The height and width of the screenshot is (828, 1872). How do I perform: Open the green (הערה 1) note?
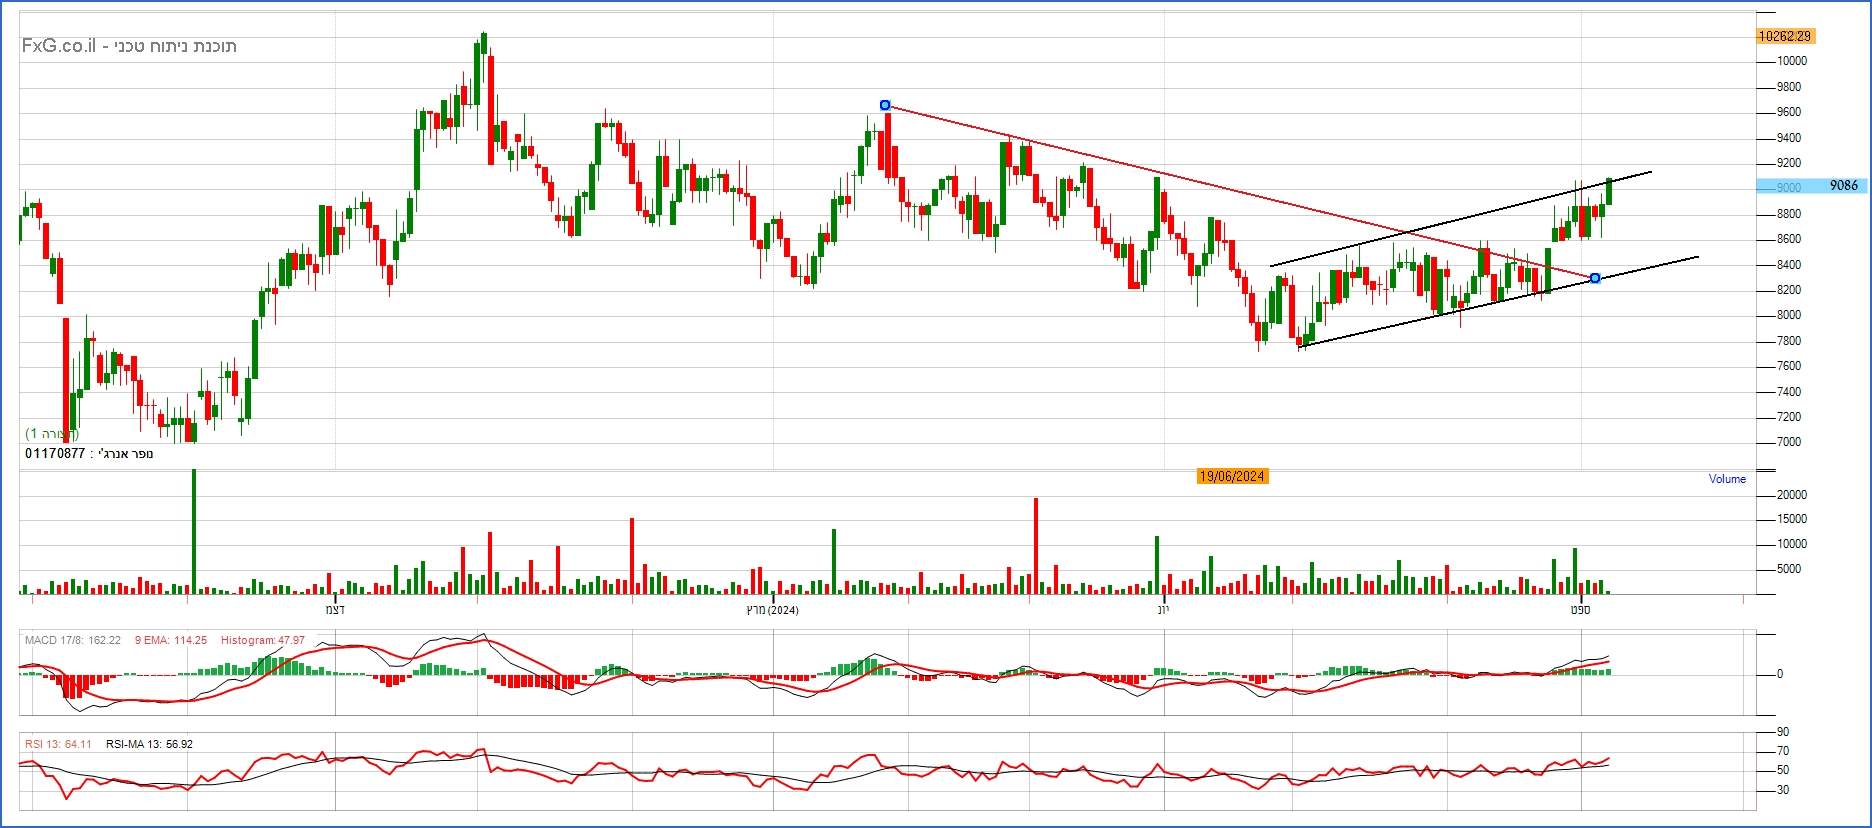(x=52, y=434)
